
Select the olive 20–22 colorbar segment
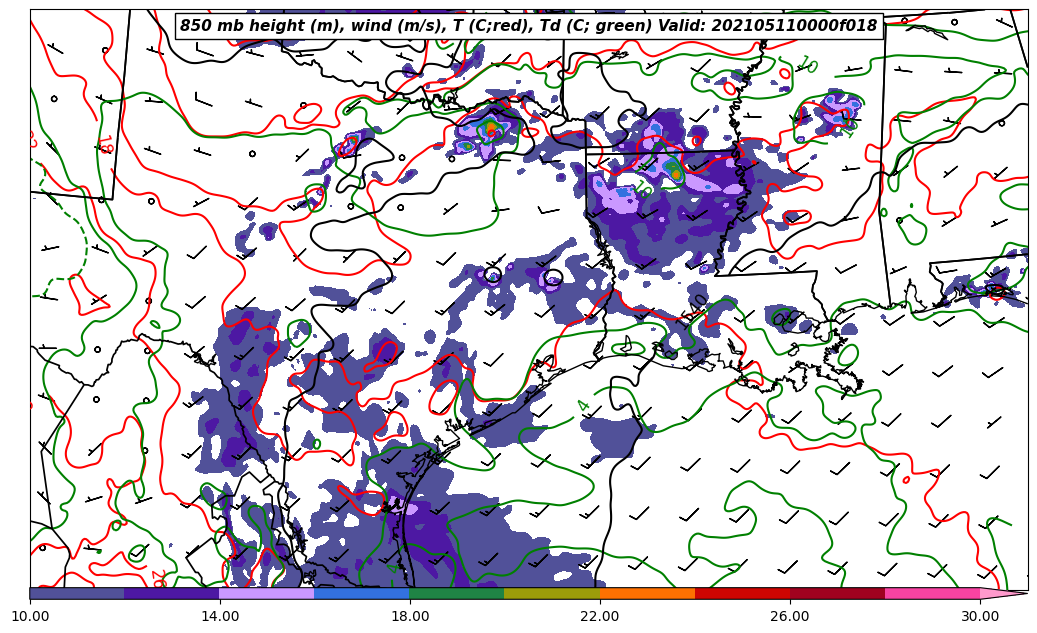tap(552, 593)
